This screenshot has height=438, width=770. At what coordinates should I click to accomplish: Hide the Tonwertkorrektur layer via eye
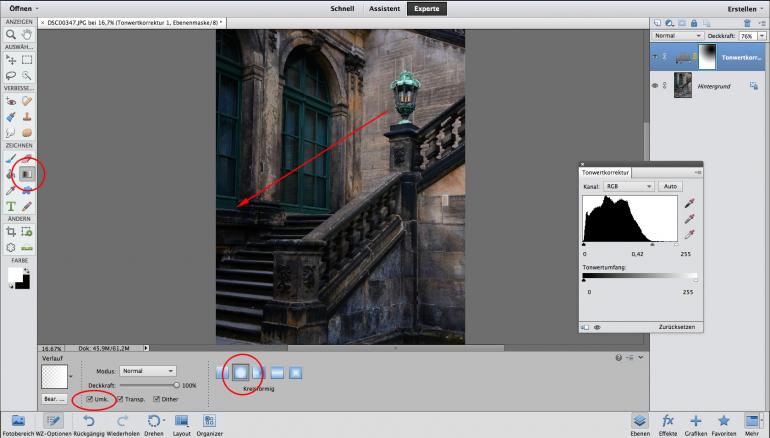[x=655, y=57]
